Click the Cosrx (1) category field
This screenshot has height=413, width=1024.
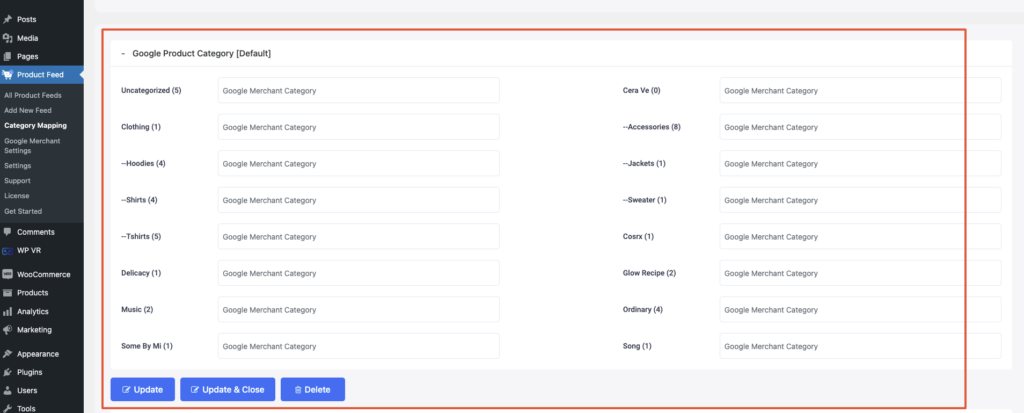tap(860, 237)
